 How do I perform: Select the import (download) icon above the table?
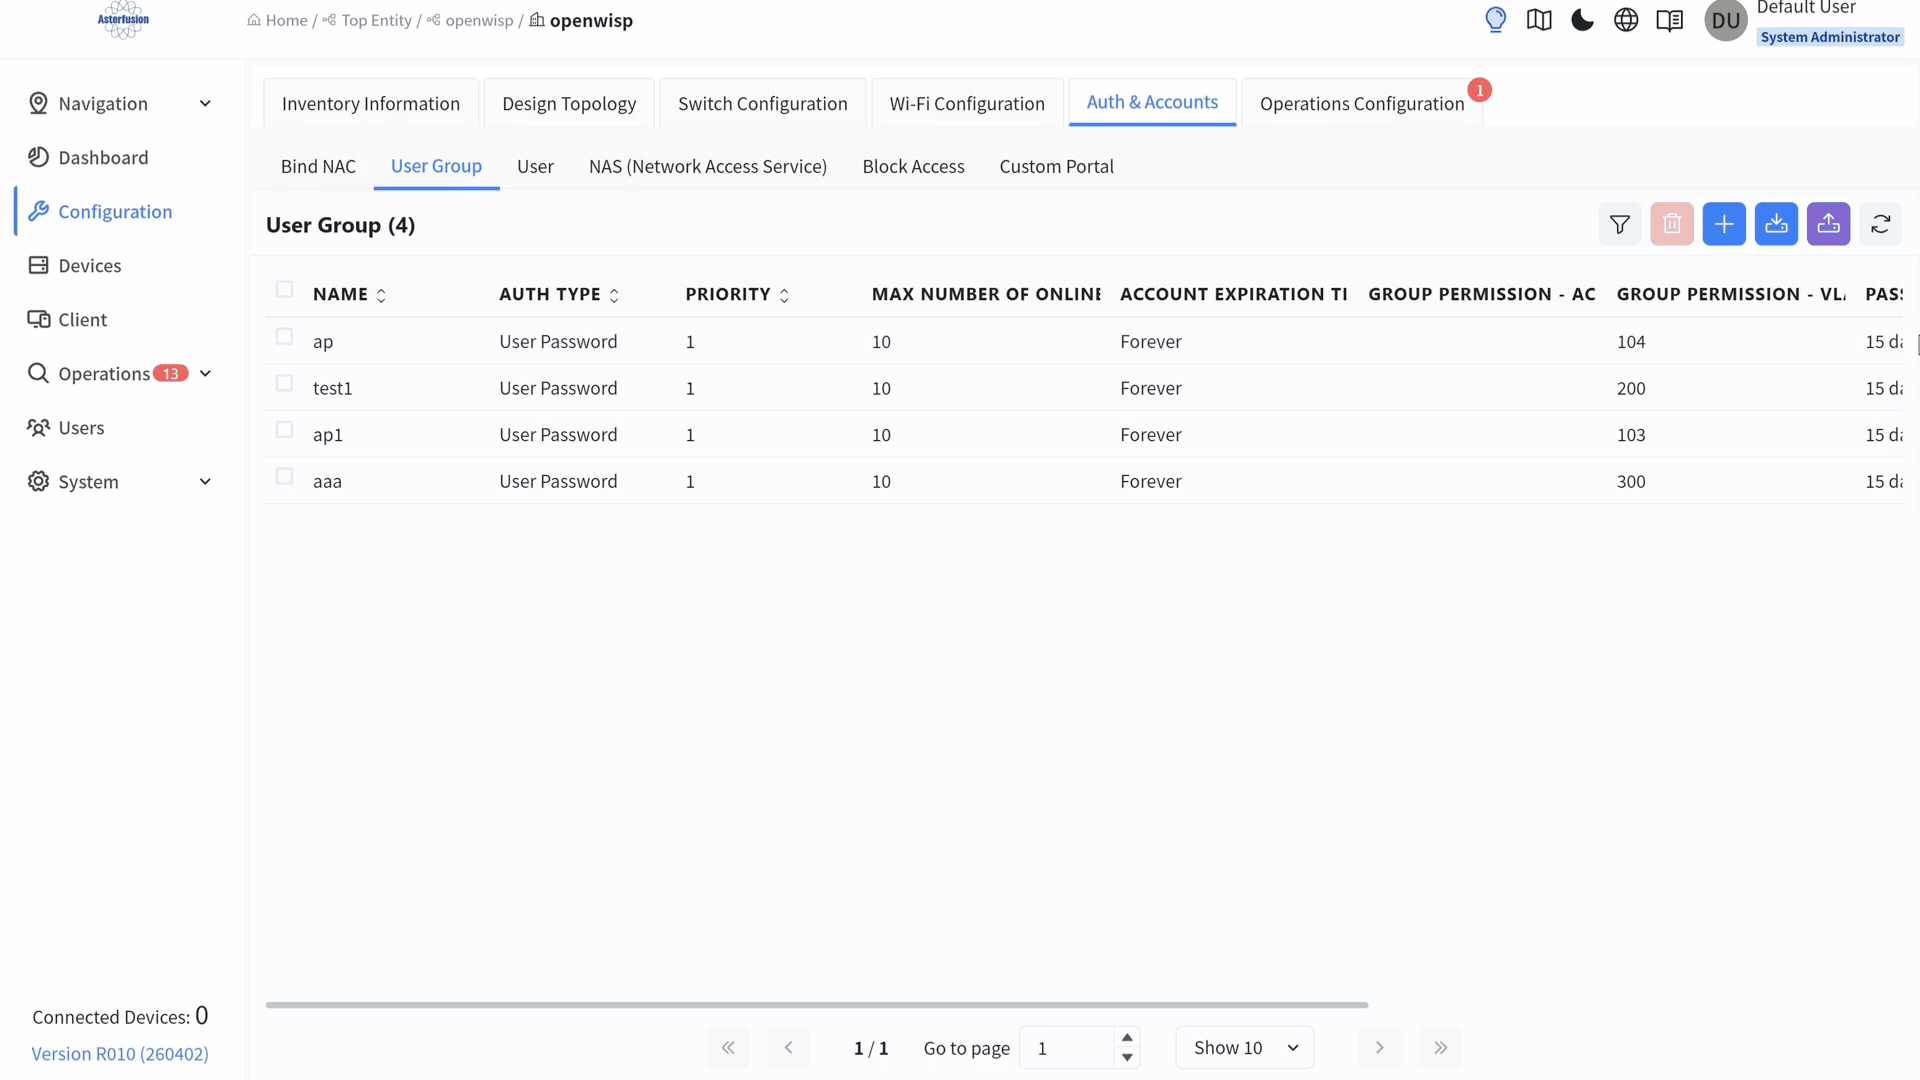1776,224
